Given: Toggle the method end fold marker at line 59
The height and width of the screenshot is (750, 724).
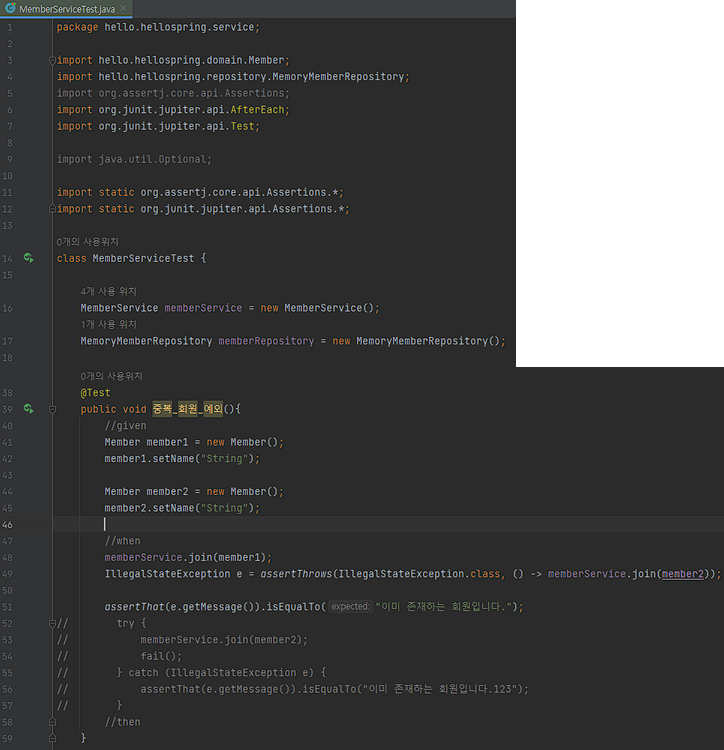Looking at the screenshot, I should (52, 738).
